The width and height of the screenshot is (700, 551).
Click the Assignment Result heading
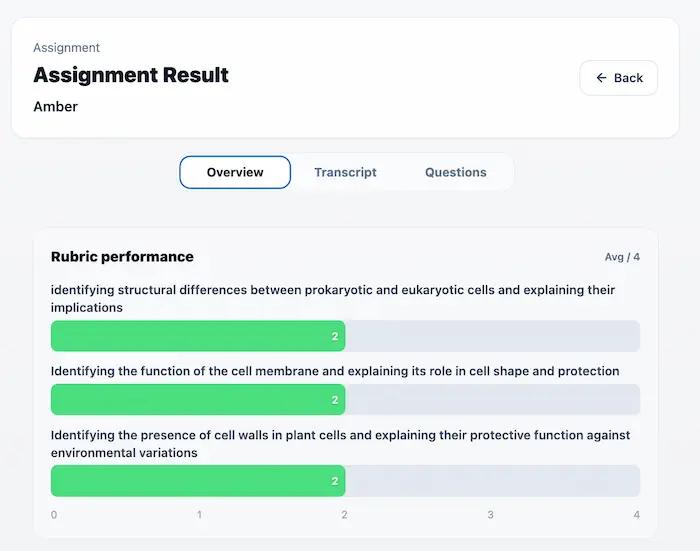131,75
